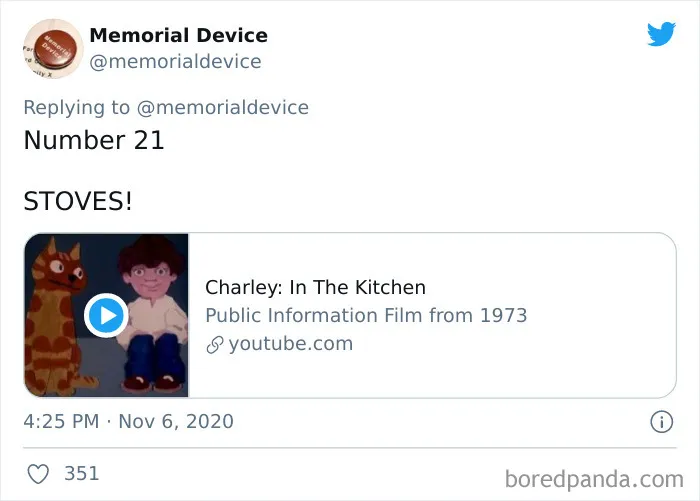Click the boredpanda.com watermark
The image size is (700, 501).
(594, 480)
